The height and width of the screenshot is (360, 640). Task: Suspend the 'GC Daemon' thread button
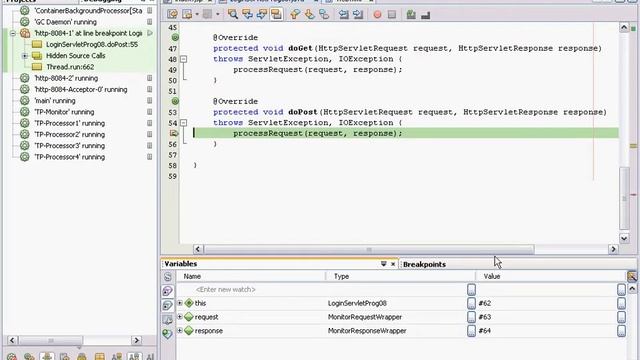(150, 22)
